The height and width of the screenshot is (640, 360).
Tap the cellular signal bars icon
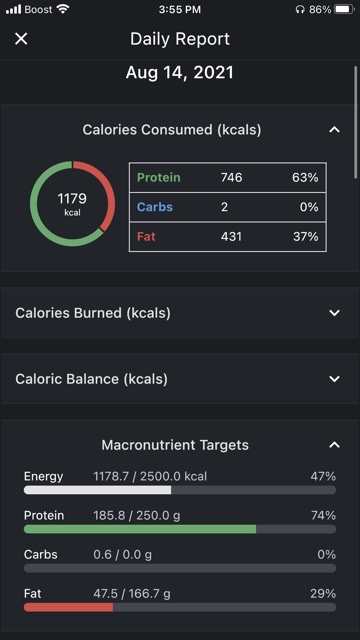coord(13,9)
